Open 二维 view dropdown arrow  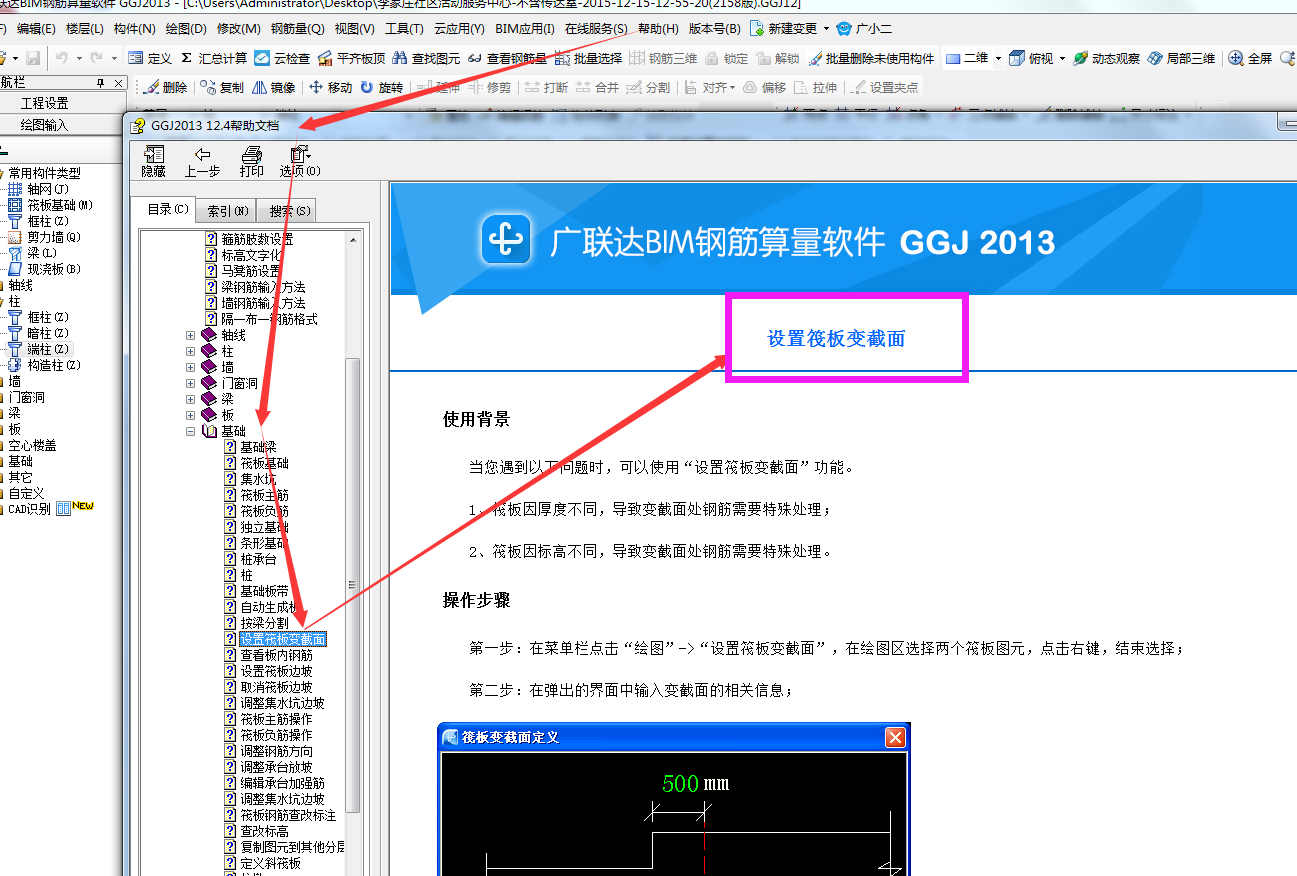click(998, 59)
